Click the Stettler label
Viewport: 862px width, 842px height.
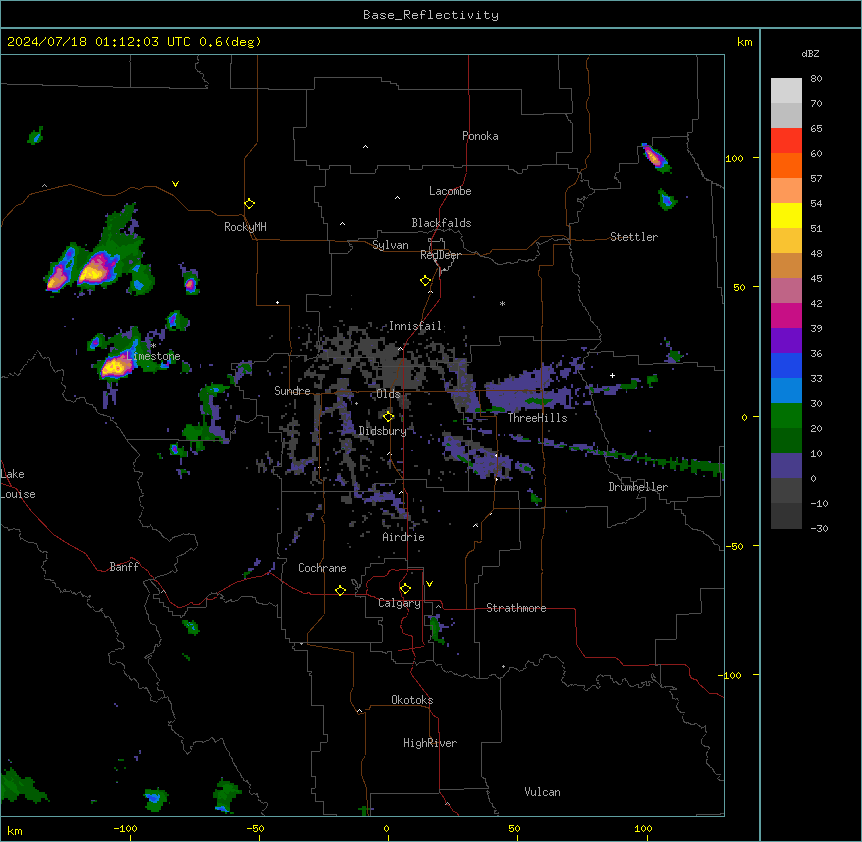[634, 237]
